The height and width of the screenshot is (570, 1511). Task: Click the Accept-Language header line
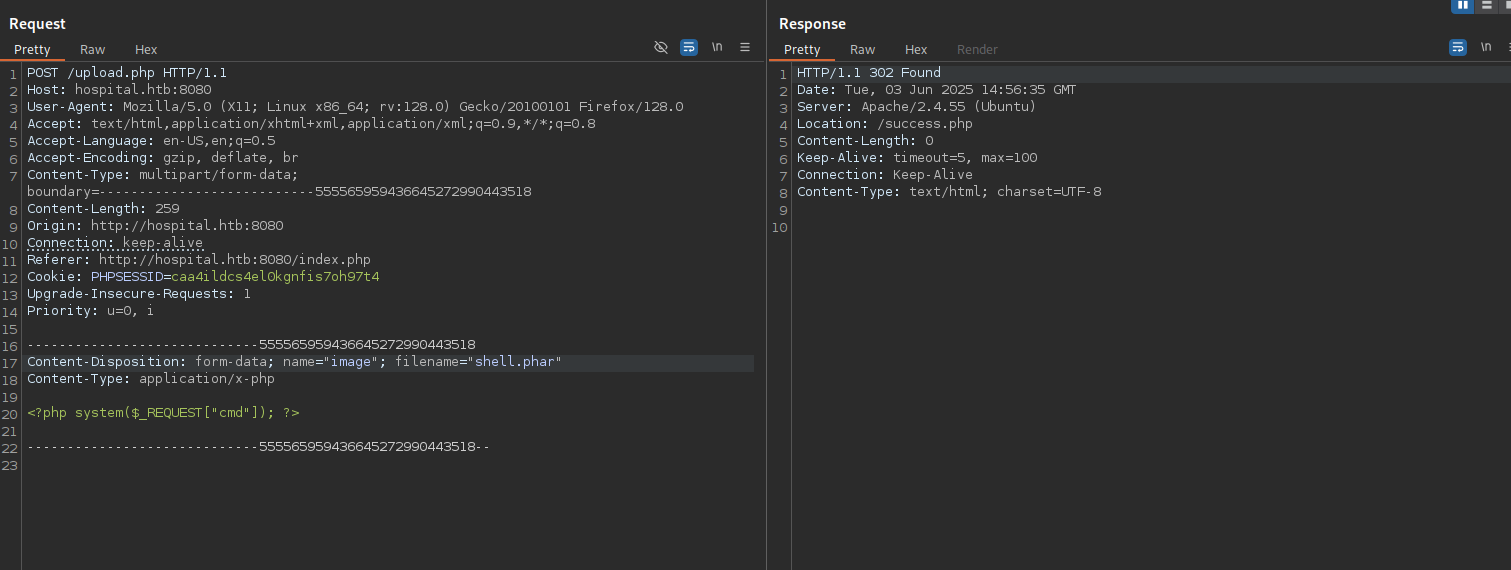tap(151, 141)
